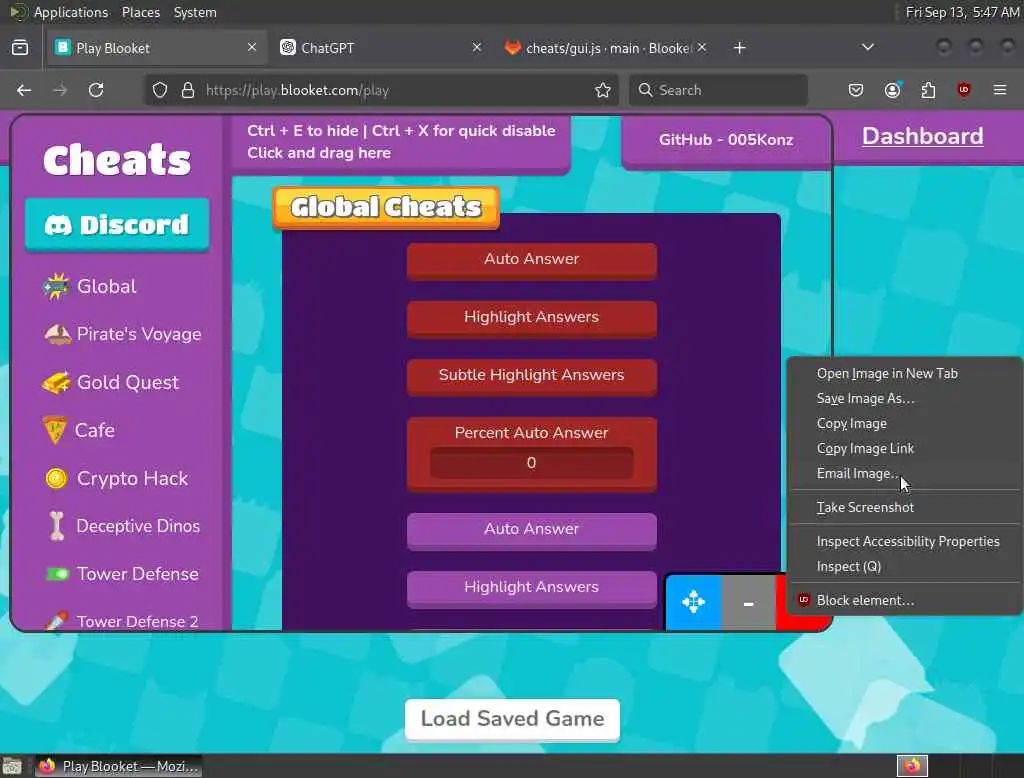Click the GitHub - 005Konz link

pyautogui.click(x=726, y=140)
